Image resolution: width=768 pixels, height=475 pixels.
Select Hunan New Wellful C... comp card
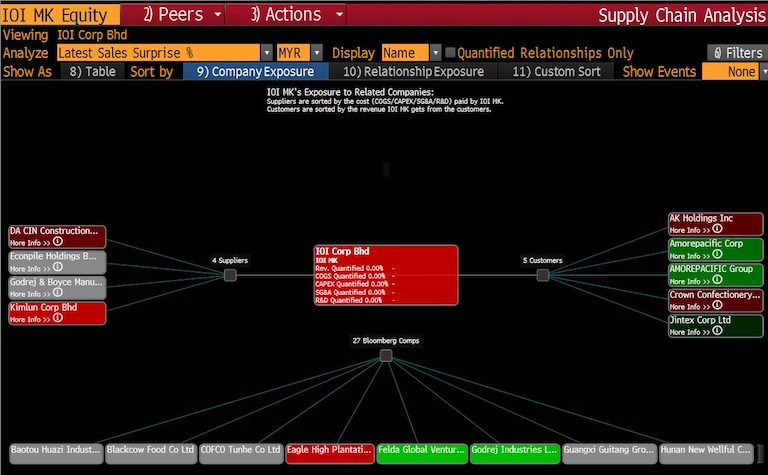click(706, 453)
